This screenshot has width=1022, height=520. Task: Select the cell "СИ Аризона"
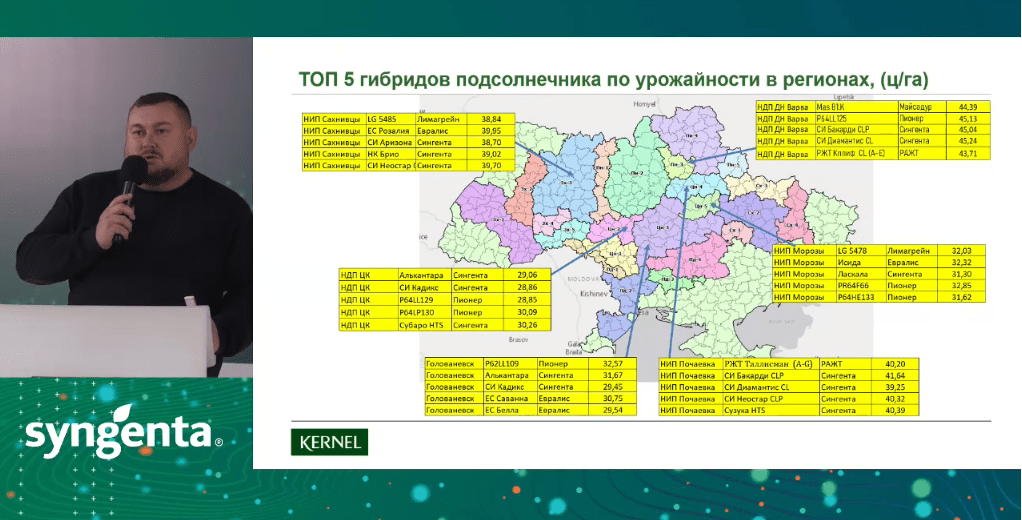(390, 143)
